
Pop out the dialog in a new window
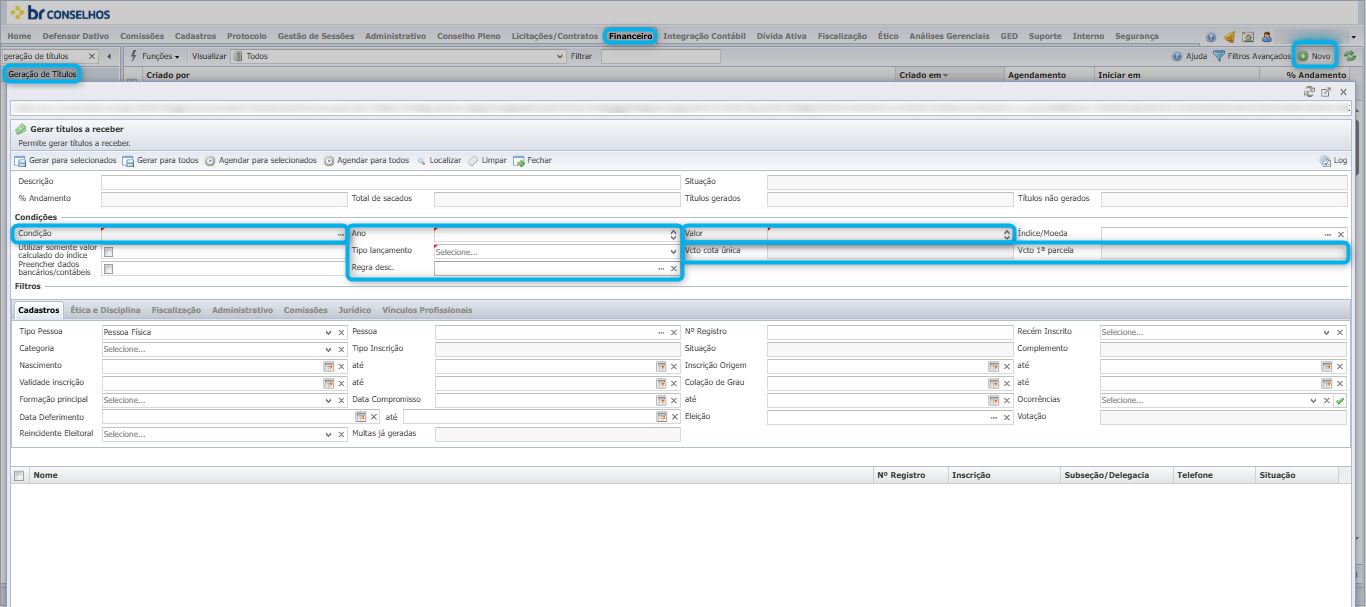(1326, 92)
